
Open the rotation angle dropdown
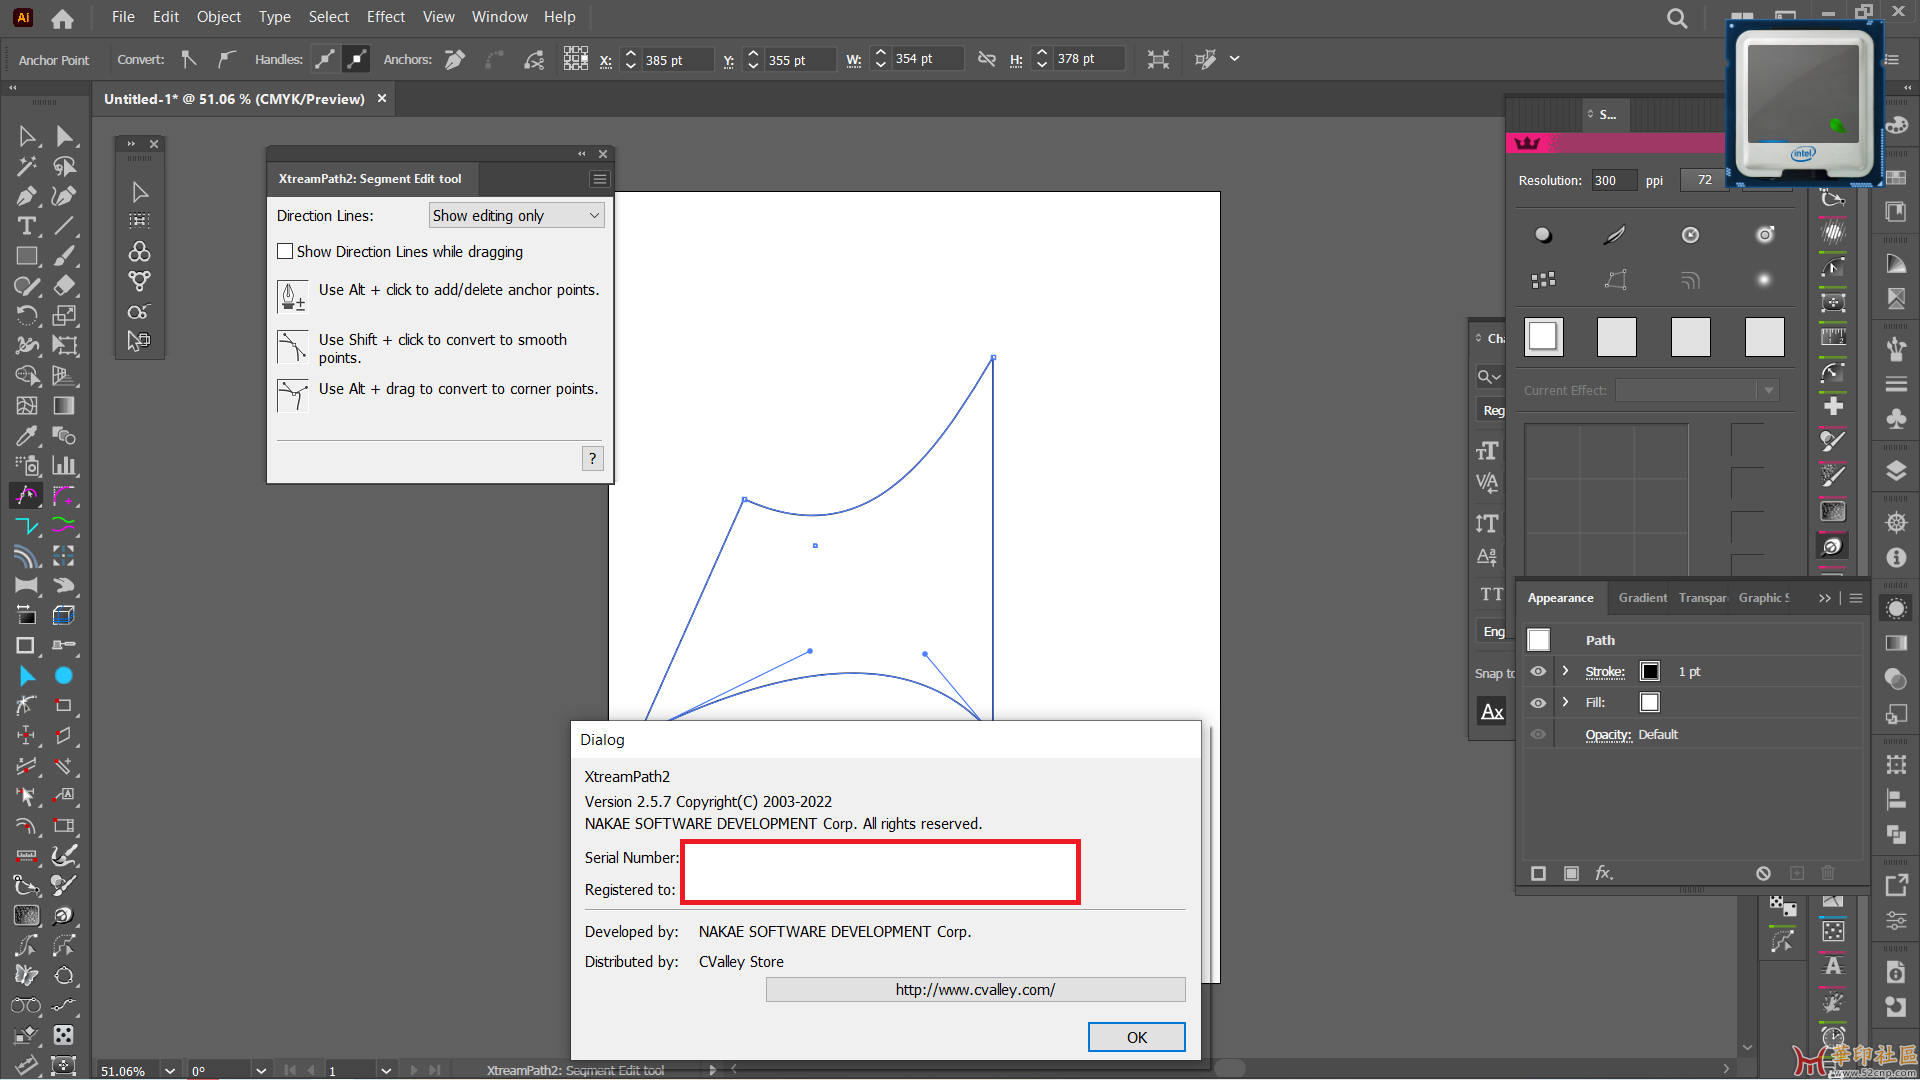(x=261, y=1070)
